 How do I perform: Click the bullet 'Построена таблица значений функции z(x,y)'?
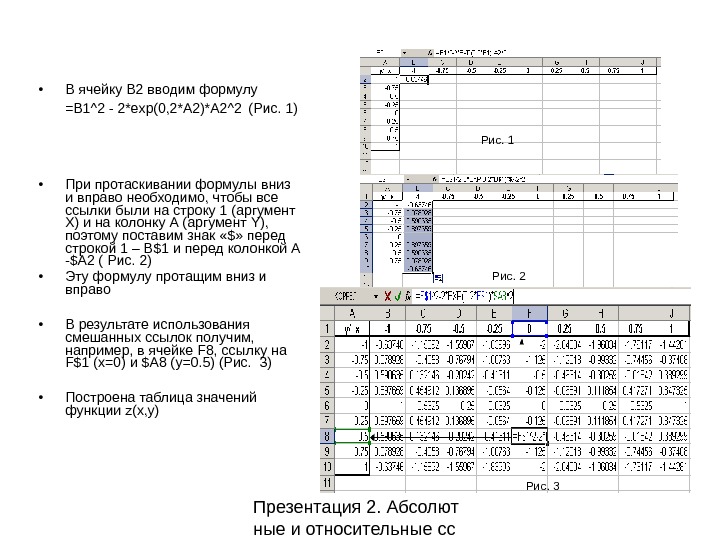[x=161, y=404]
